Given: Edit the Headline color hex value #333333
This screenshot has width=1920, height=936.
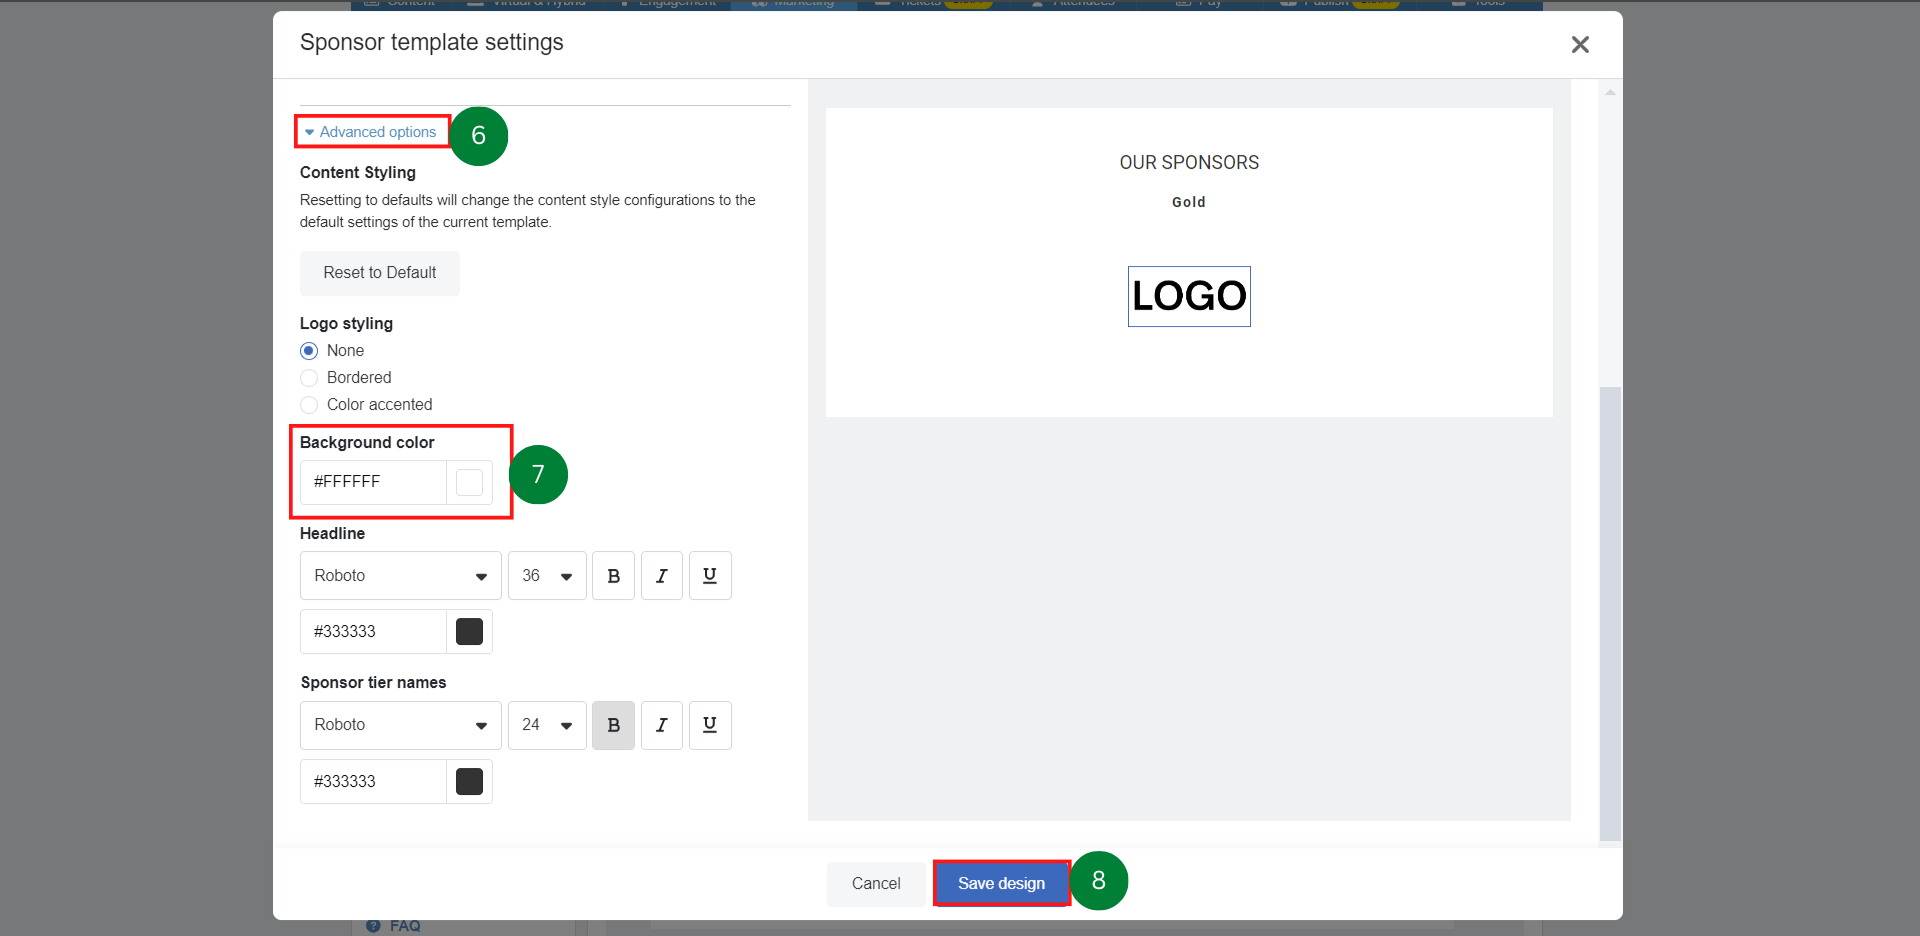Looking at the screenshot, I should coord(372,631).
